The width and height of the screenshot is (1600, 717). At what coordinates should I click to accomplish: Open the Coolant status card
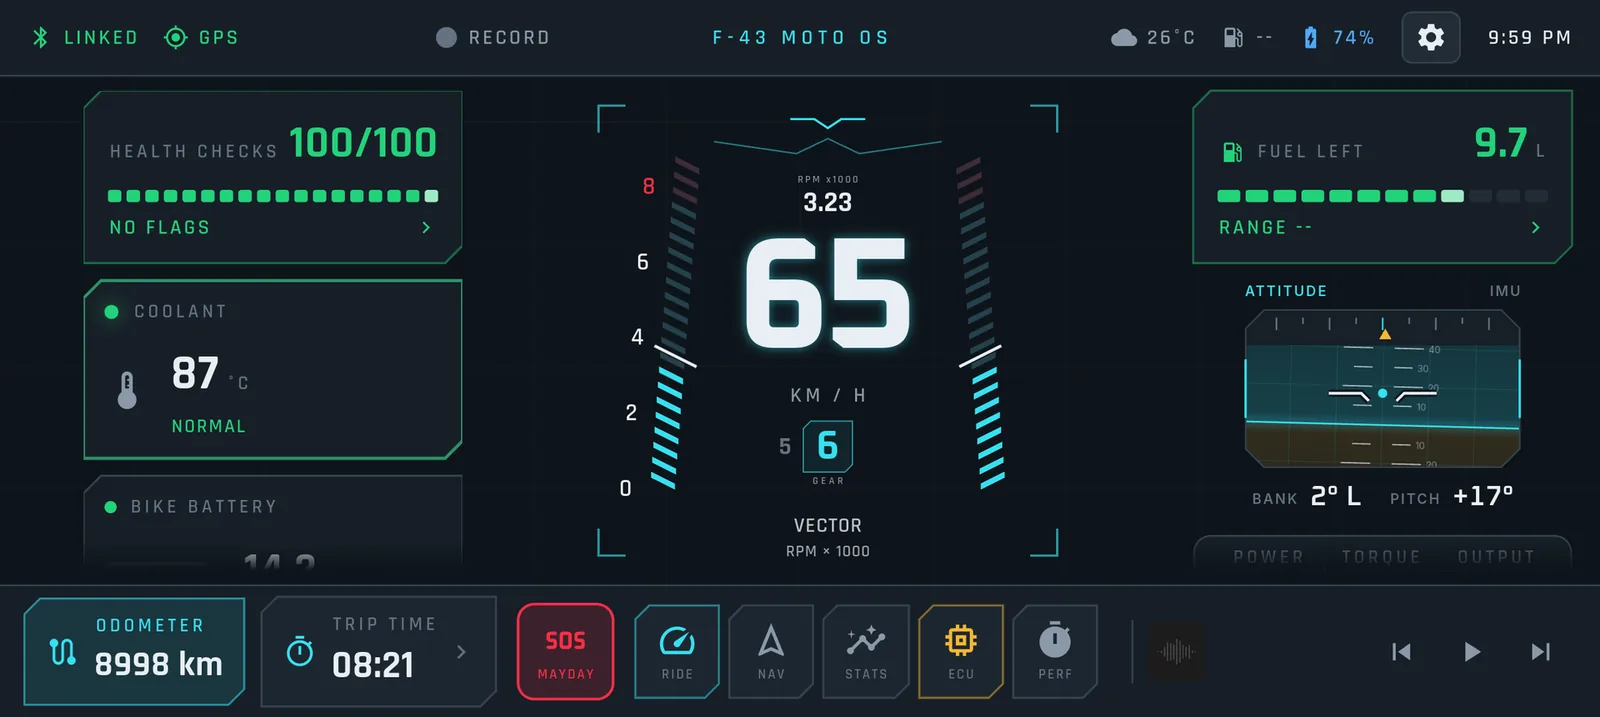273,369
